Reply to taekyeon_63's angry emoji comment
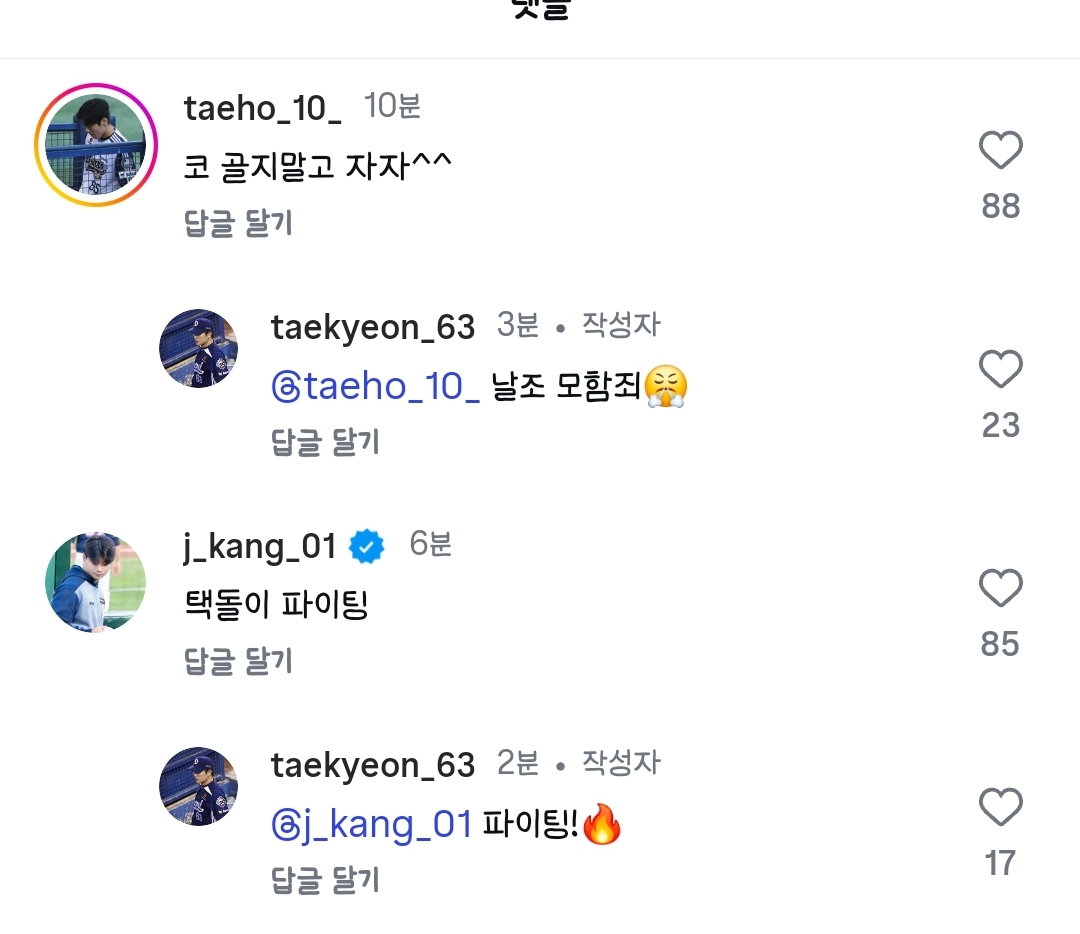Screen dimensions: 1080x934 [325, 442]
